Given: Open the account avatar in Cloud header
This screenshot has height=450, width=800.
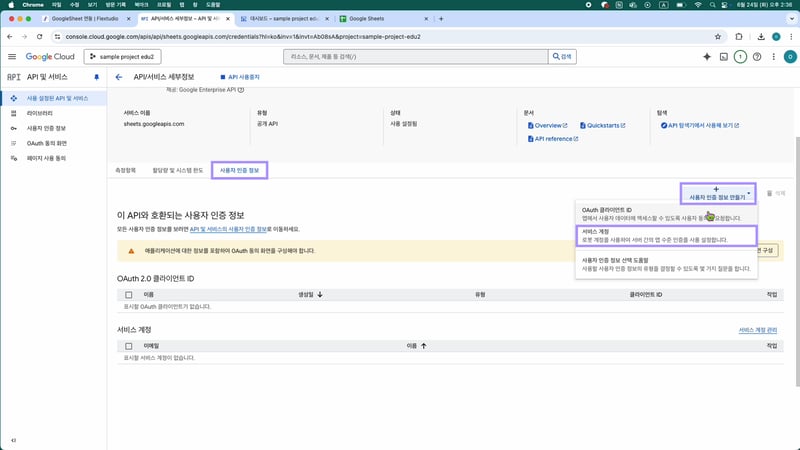Looking at the screenshot, I should coord(790,57).
